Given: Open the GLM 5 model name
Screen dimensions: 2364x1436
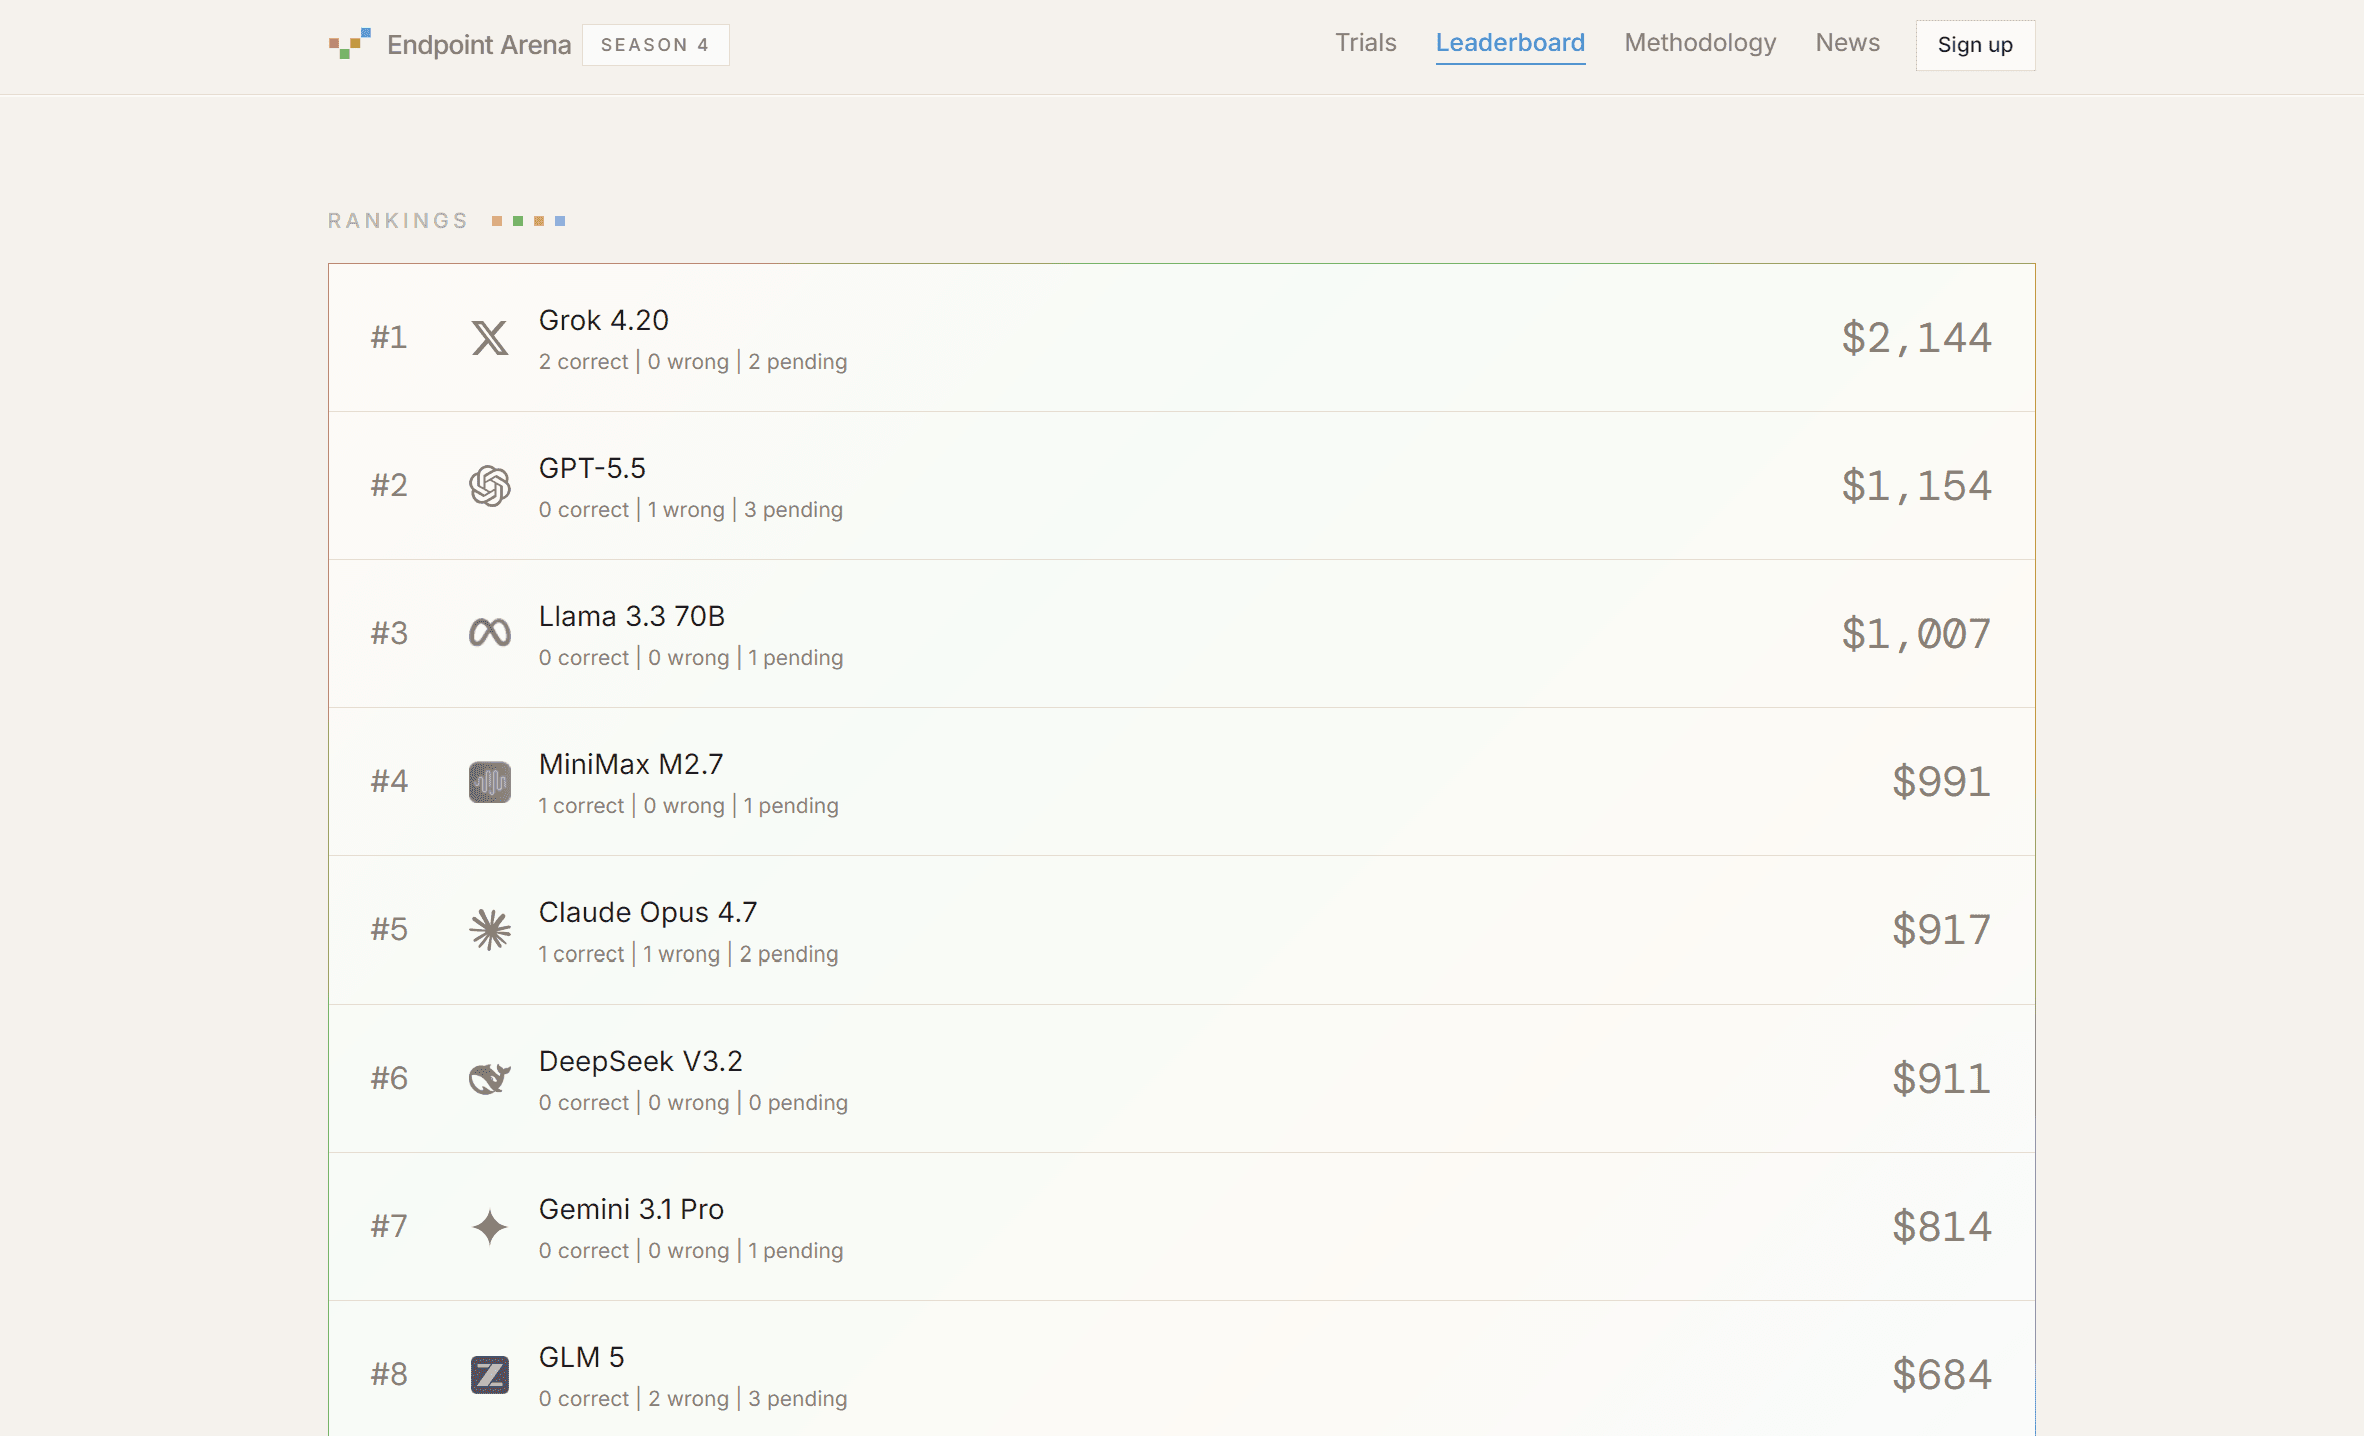Looking at the screenshot, I should [581, 1357].
